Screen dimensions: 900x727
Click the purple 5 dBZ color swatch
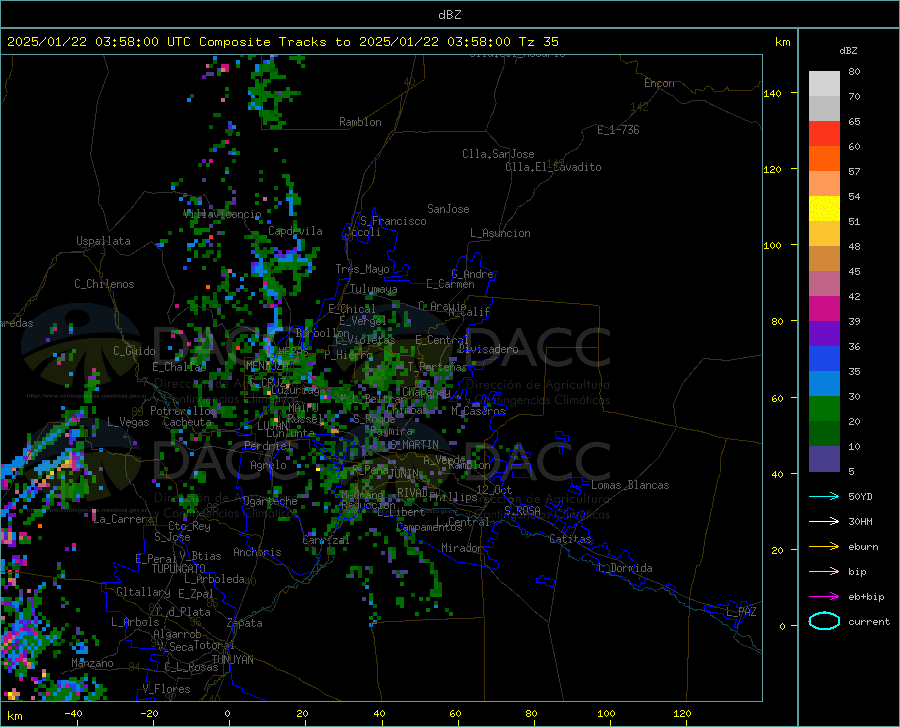pos(824,459)
